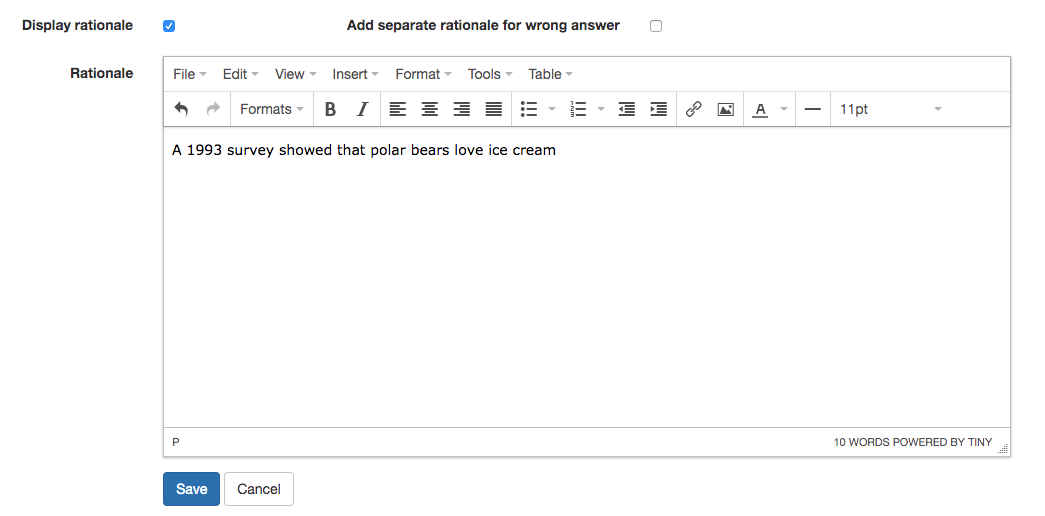Open the Formats dropdown
This screenshot has width=1045, height=516.
[272, 110]
